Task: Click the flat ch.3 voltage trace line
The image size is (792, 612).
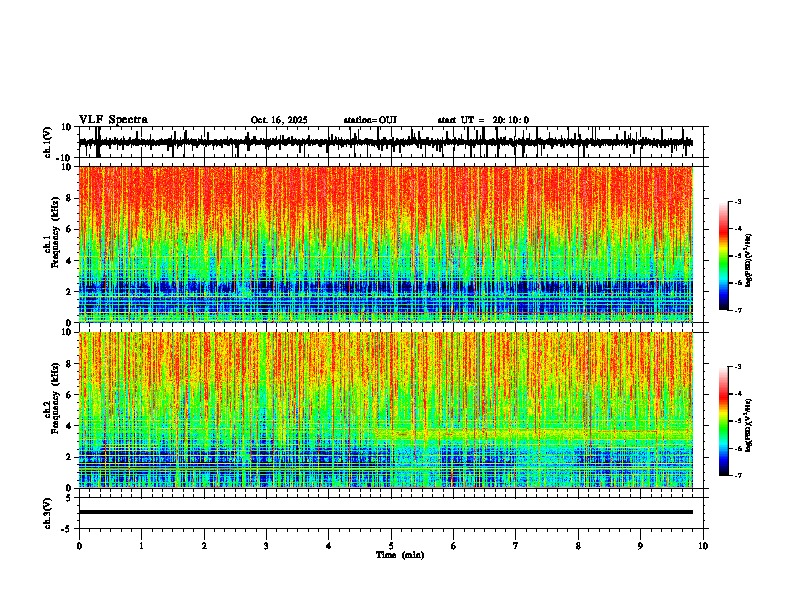Action: 386,512
